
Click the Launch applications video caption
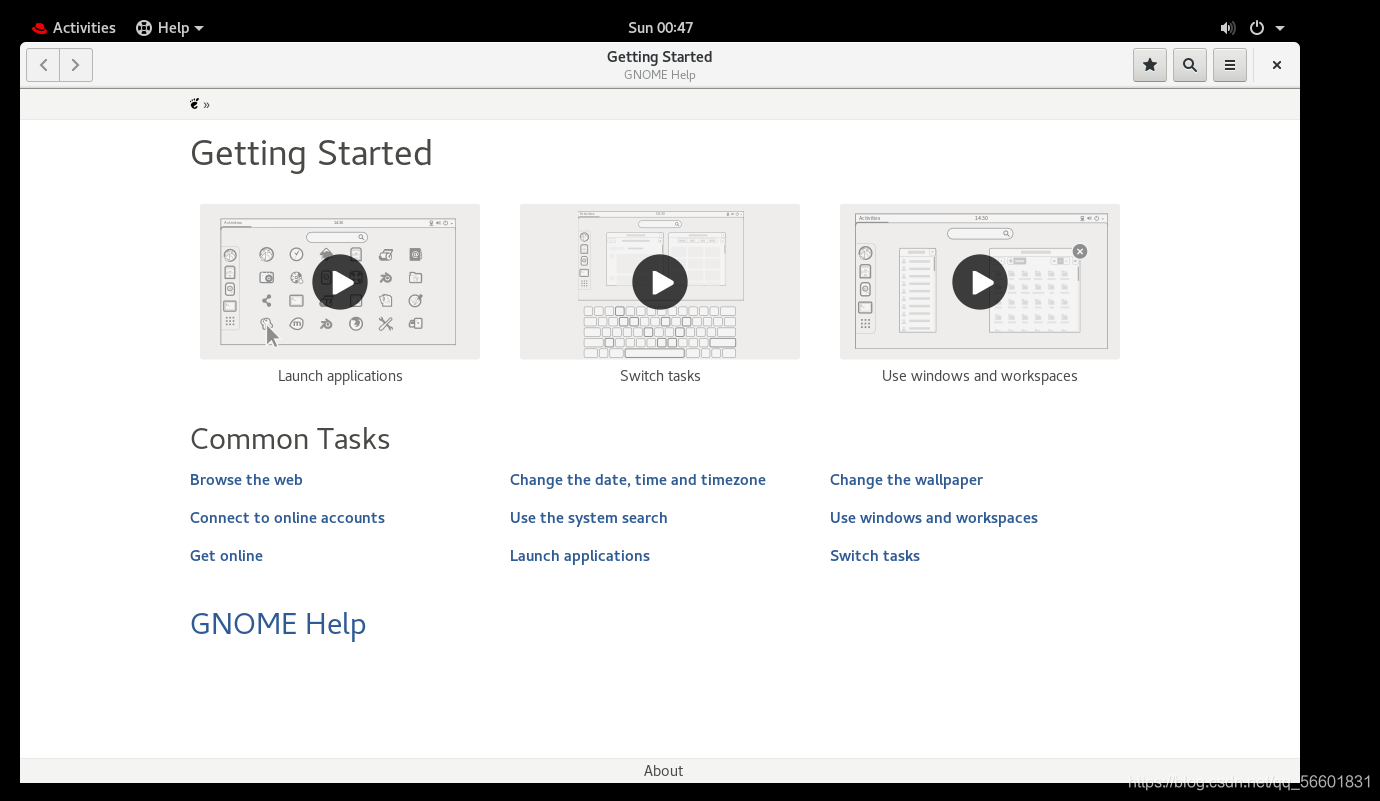coord(340,376)
